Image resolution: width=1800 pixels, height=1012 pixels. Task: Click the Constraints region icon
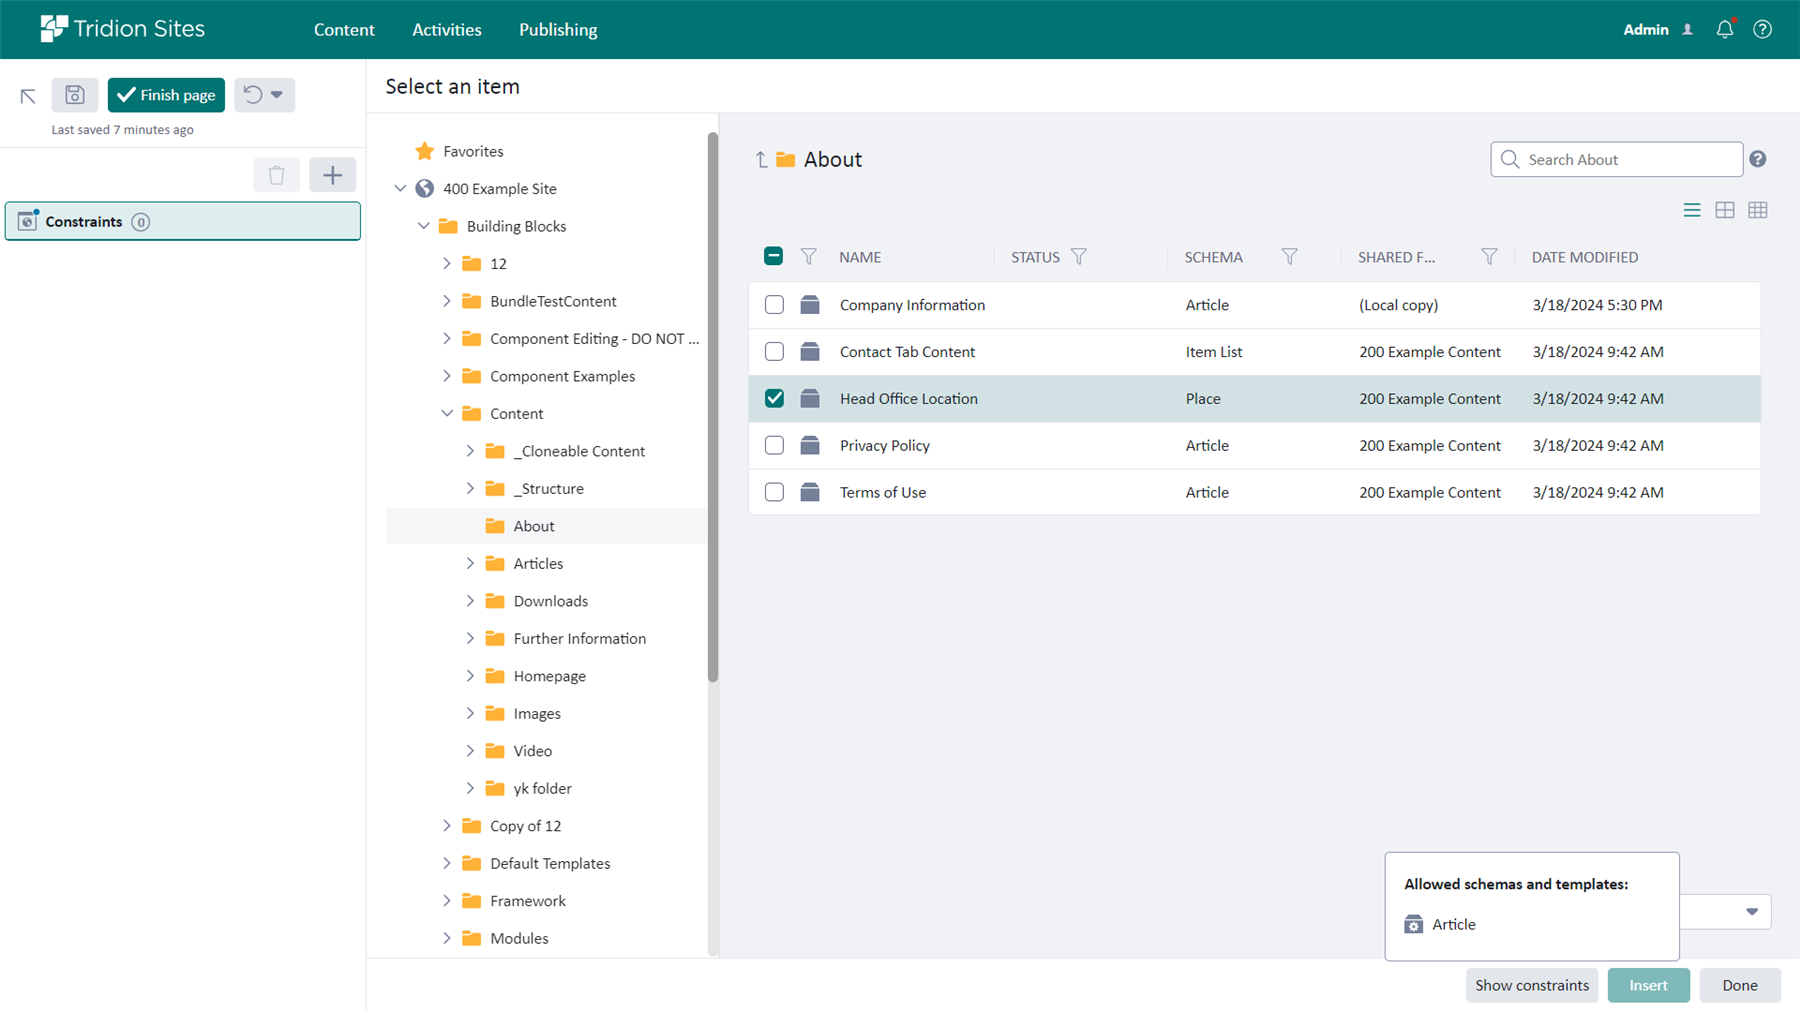(28, 221)
